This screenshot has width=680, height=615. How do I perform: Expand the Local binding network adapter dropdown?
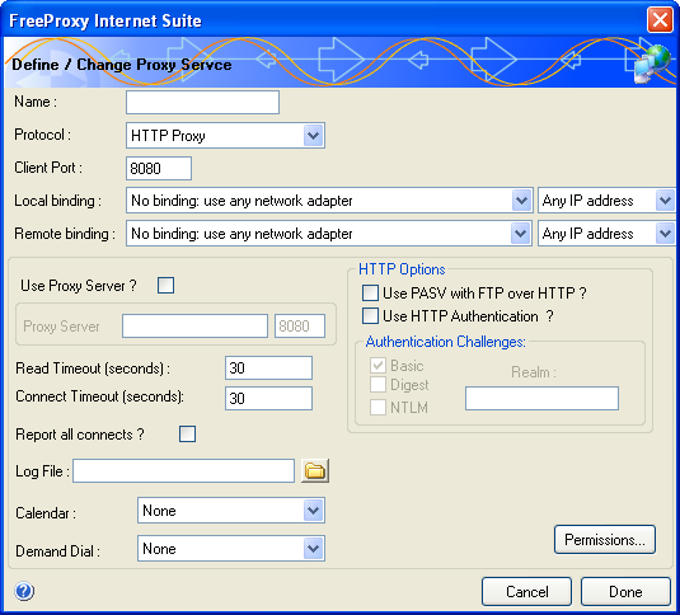pyautogui.click(x=329, y=200)
